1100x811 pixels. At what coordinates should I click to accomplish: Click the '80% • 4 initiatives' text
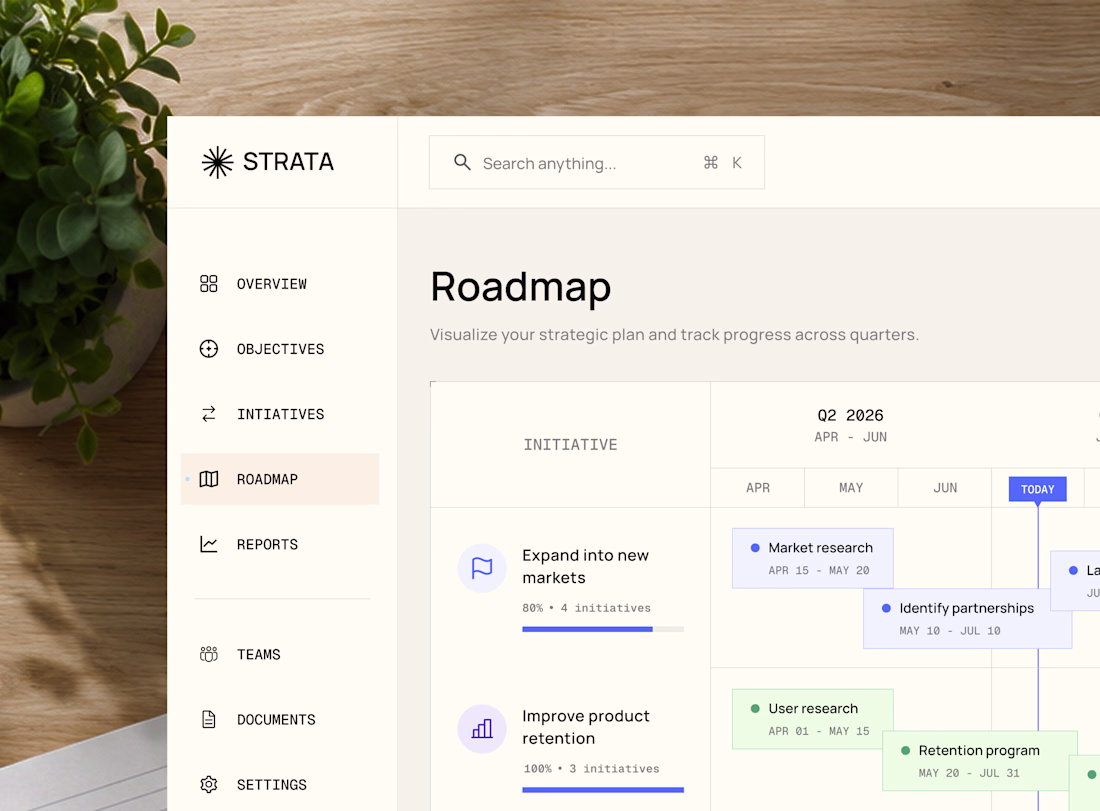tap(586, 608)
